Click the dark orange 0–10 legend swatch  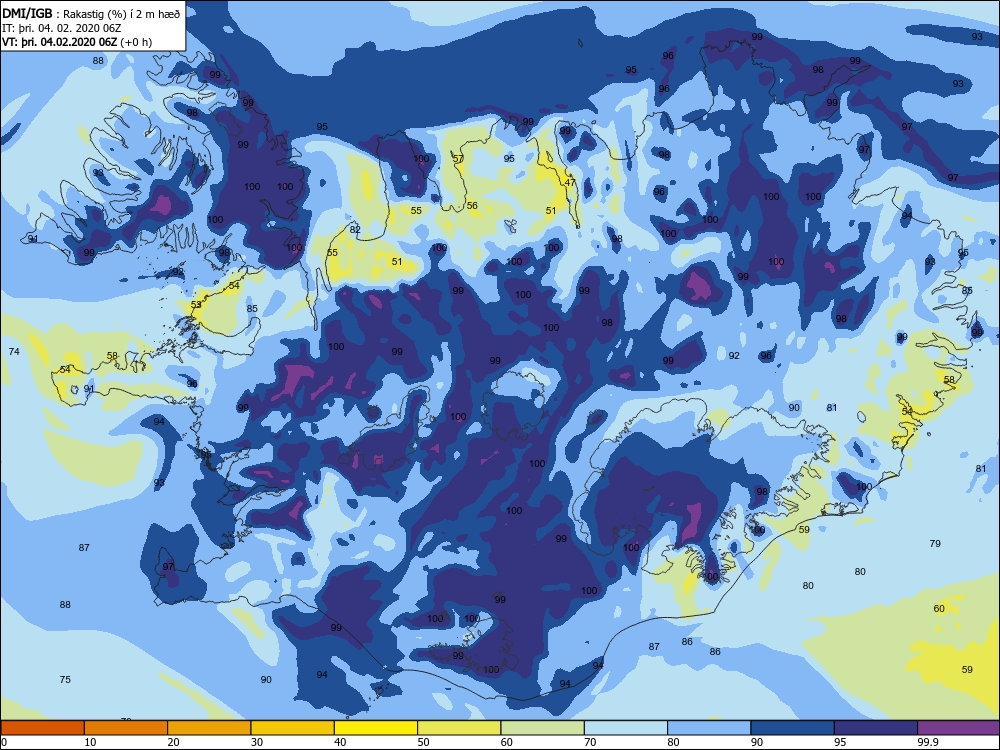(x=42, y=728)
